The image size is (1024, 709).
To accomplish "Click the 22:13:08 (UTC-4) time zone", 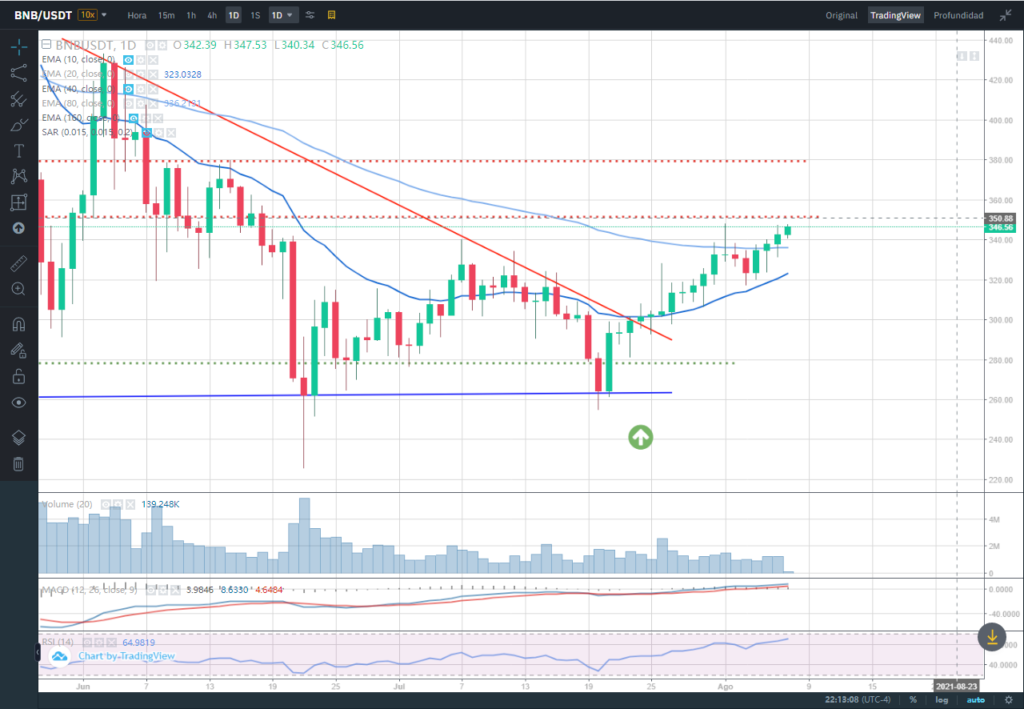I will pos(857,700).
